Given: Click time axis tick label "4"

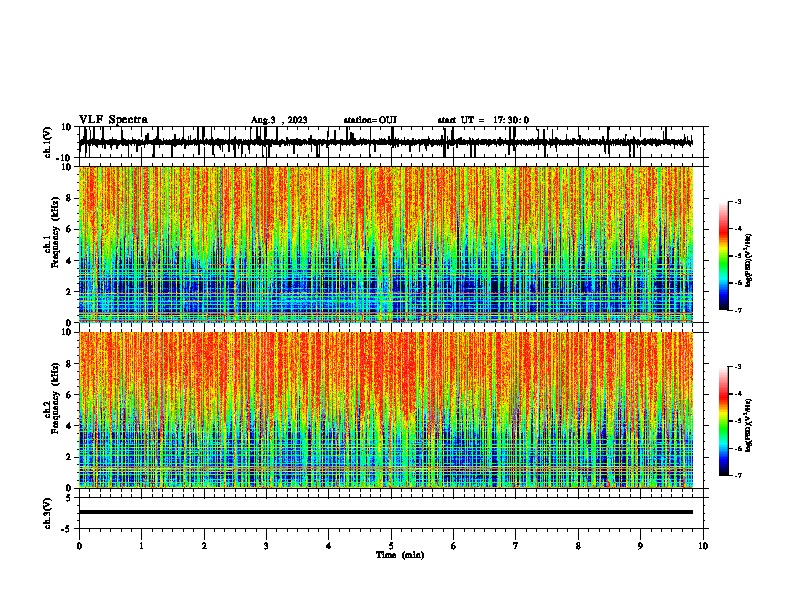Looking at the screenshot, I should pos(329,546).
